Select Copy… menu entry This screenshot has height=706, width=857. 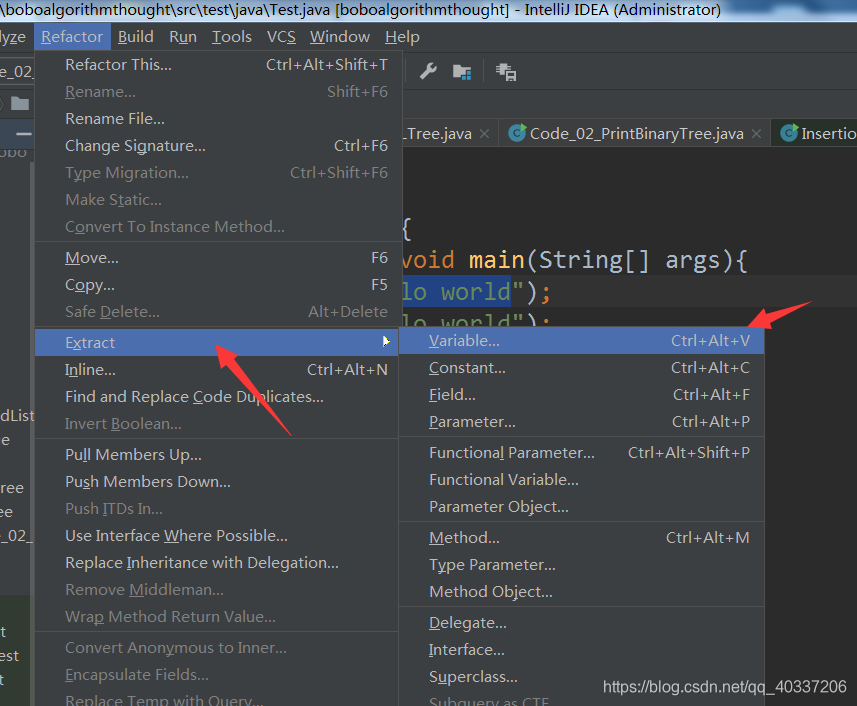[218, 285]
